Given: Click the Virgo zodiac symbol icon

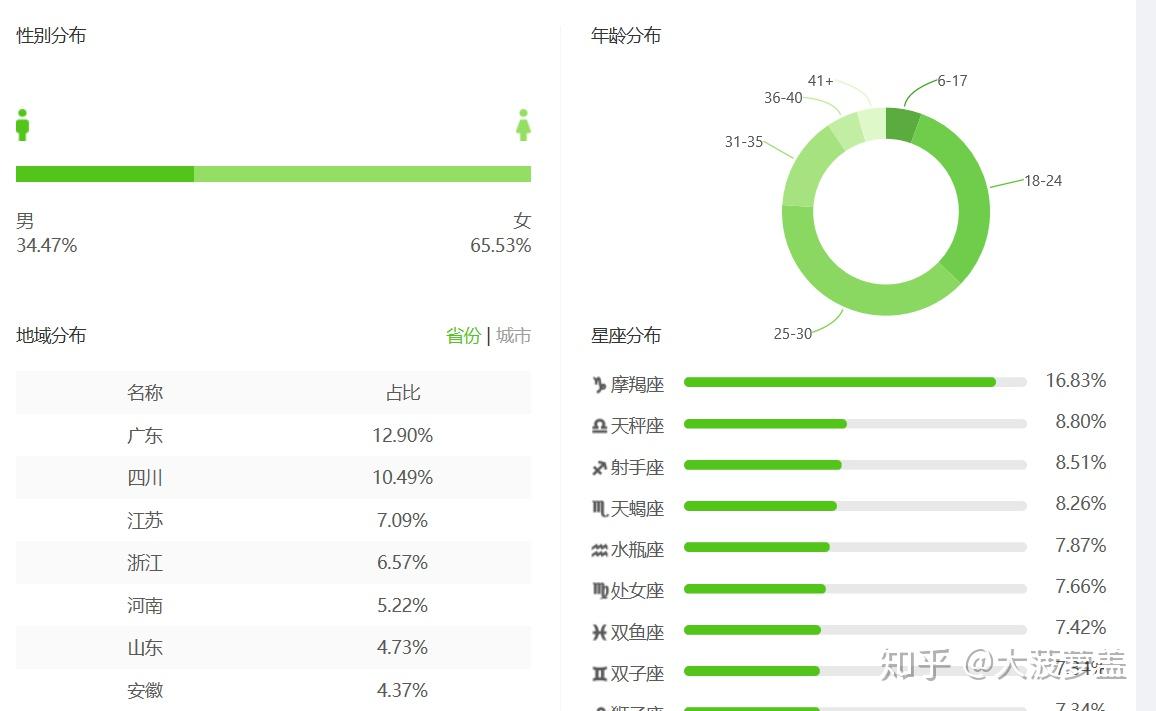Looking at the screenshot, I should point(599,591).
